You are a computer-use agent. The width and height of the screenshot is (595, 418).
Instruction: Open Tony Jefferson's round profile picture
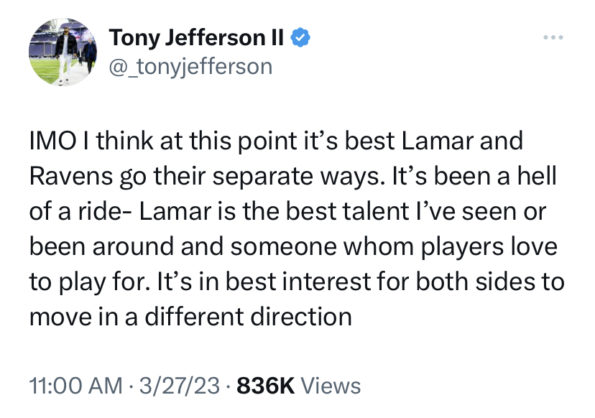(x=63, y=52)
